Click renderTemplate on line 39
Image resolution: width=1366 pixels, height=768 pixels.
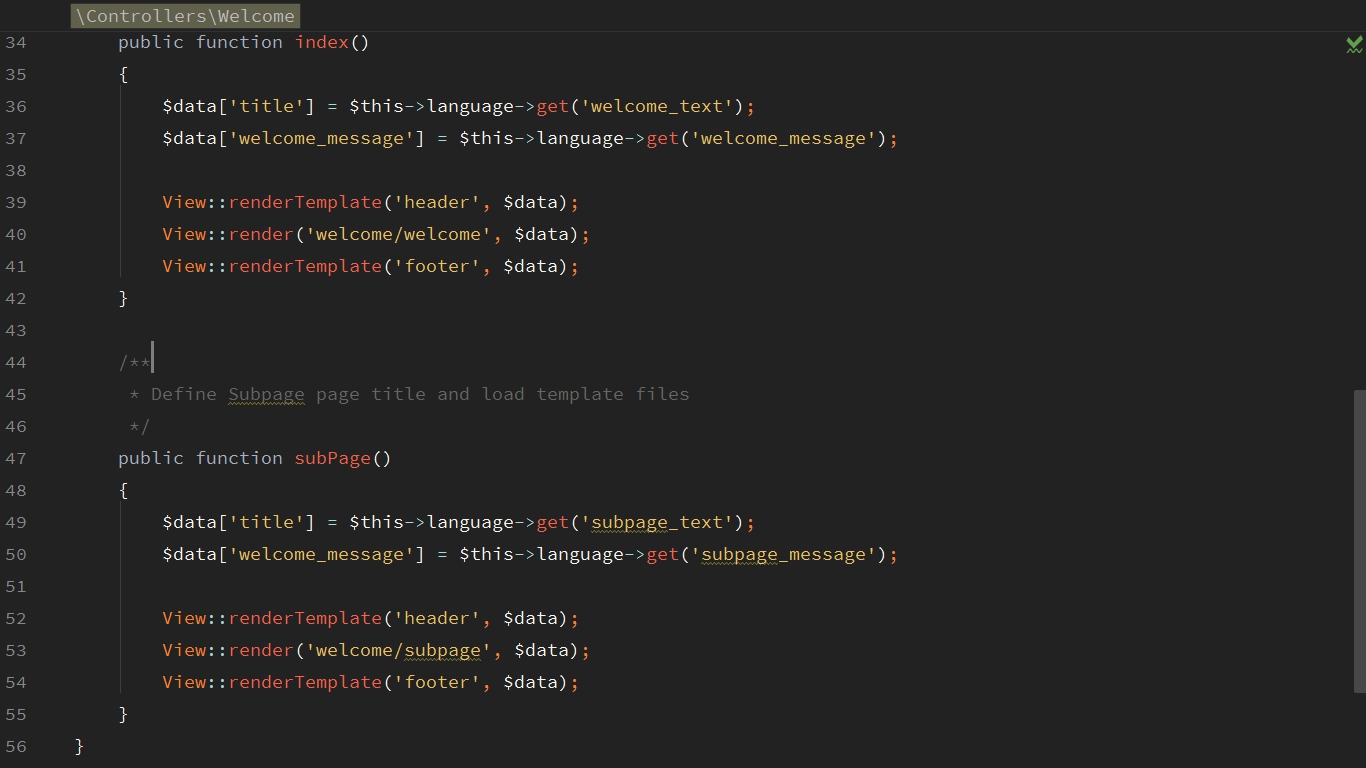coord(305,202)
